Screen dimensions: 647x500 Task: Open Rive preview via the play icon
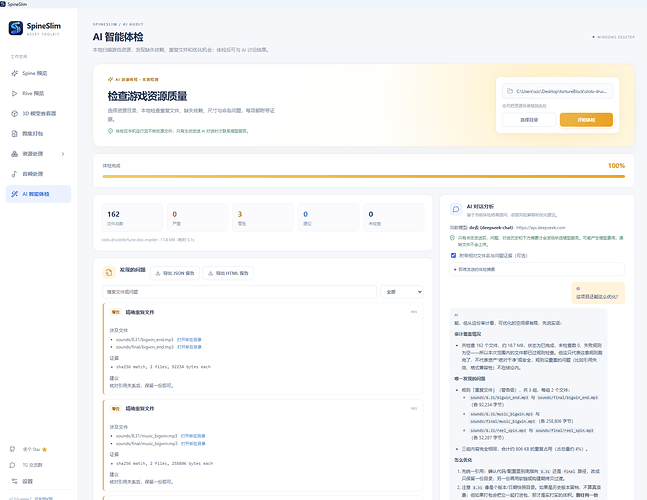tap(14, 93)
